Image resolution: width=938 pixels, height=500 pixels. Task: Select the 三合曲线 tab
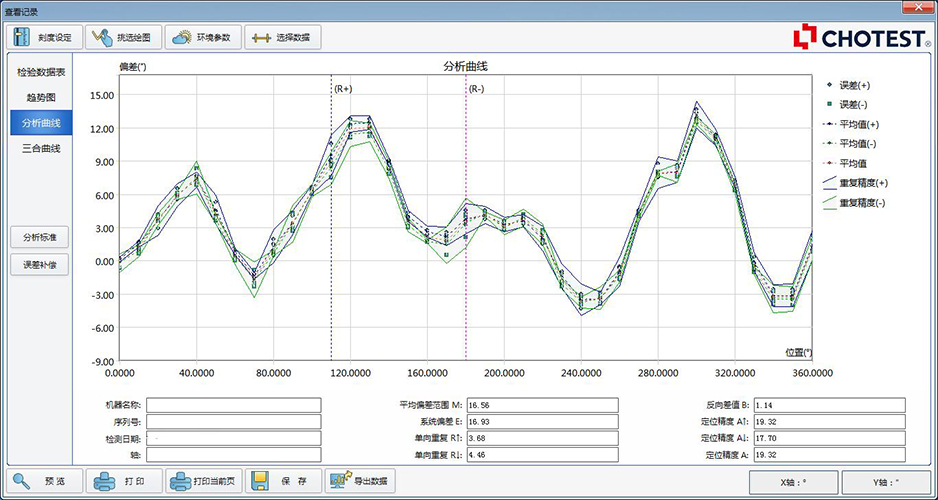point(40,148)
